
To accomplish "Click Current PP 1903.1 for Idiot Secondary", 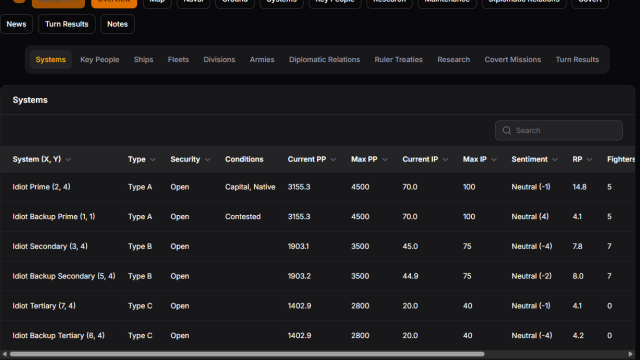I will point(298,247).
